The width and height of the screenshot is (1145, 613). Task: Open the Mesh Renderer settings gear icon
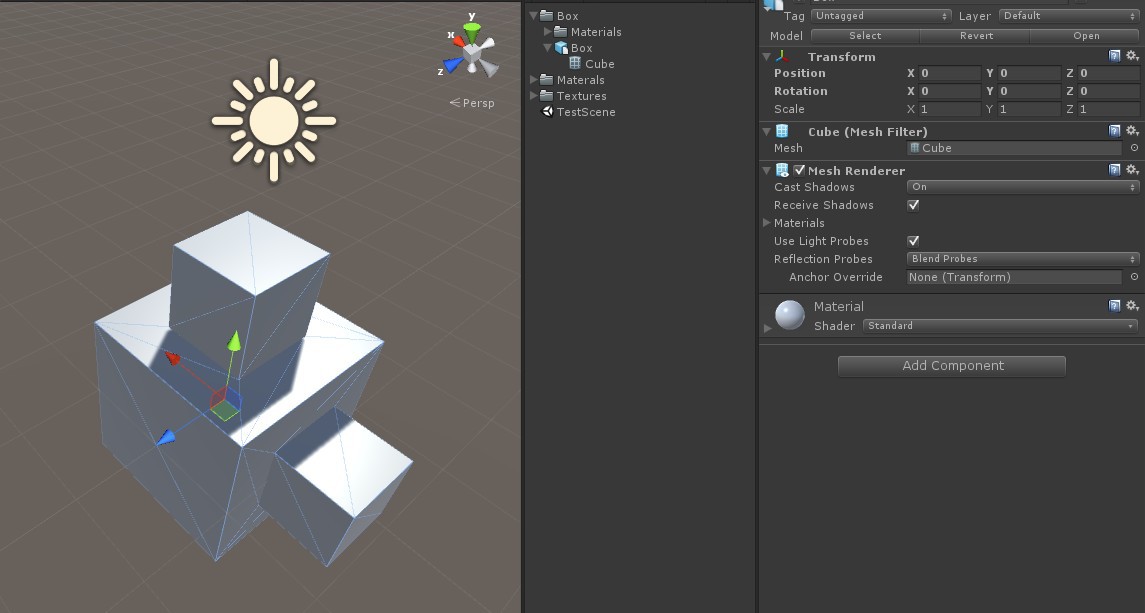pos(1132,170)
